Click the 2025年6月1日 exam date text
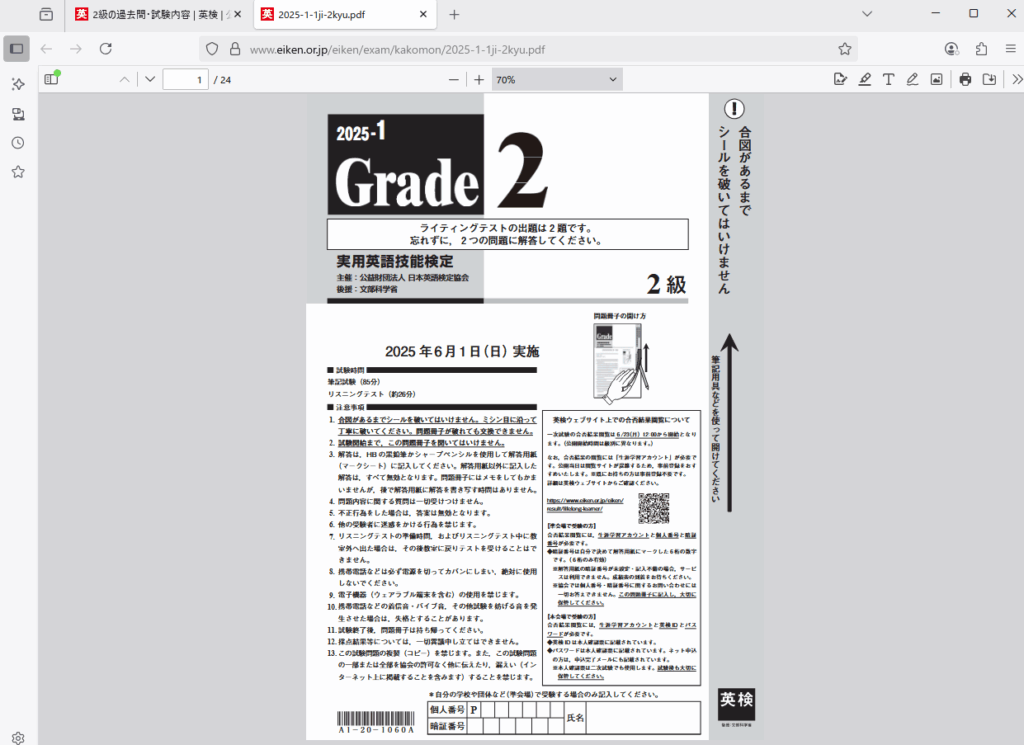The width and height of the screenshot is (1024, 745). 462,351
